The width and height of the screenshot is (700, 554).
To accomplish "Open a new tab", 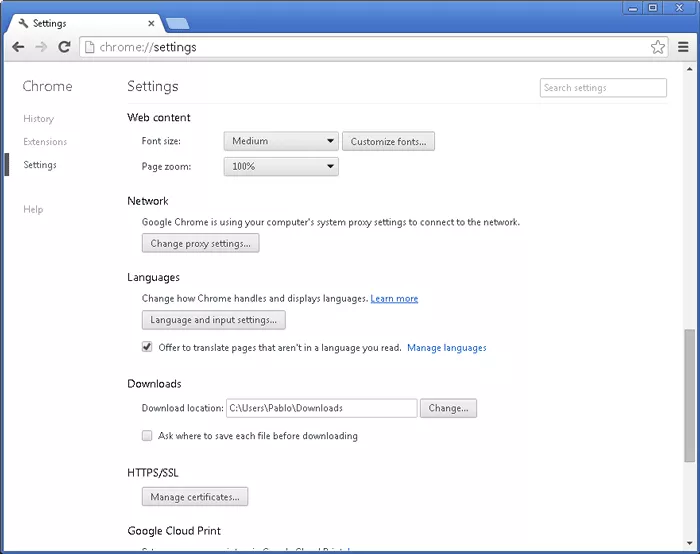I will click(177, 24).
